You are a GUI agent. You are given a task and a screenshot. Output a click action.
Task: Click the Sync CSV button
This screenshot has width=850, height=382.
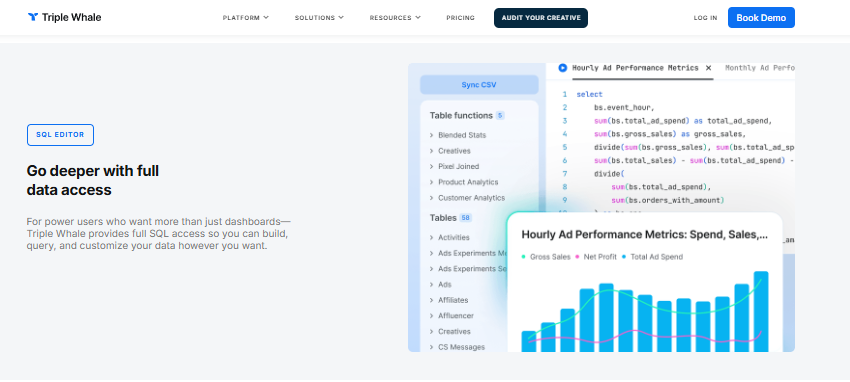pos(479,85)
